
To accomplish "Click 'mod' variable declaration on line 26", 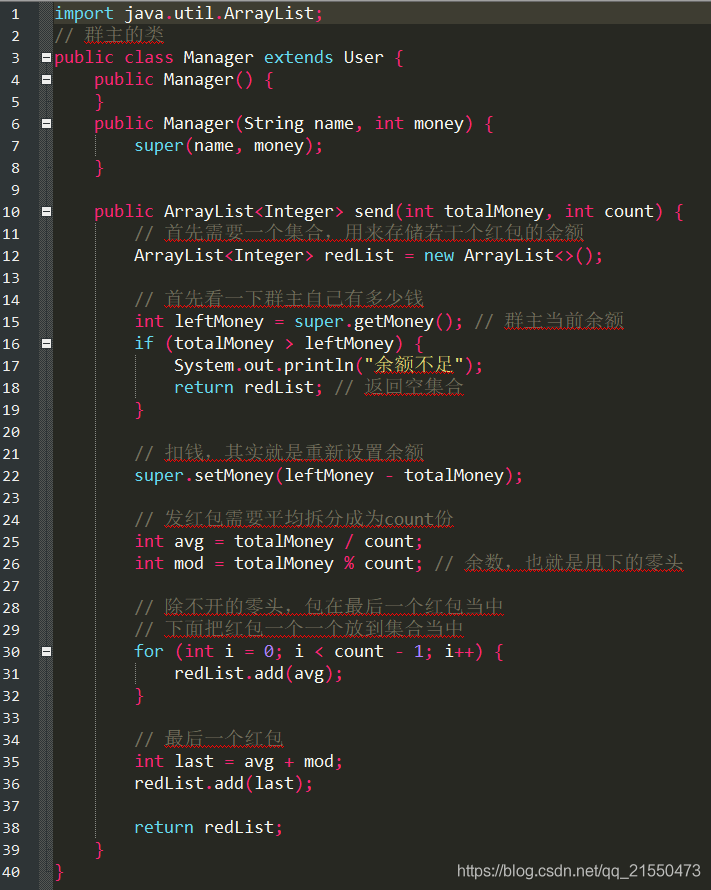I will [x=189, y=564].
